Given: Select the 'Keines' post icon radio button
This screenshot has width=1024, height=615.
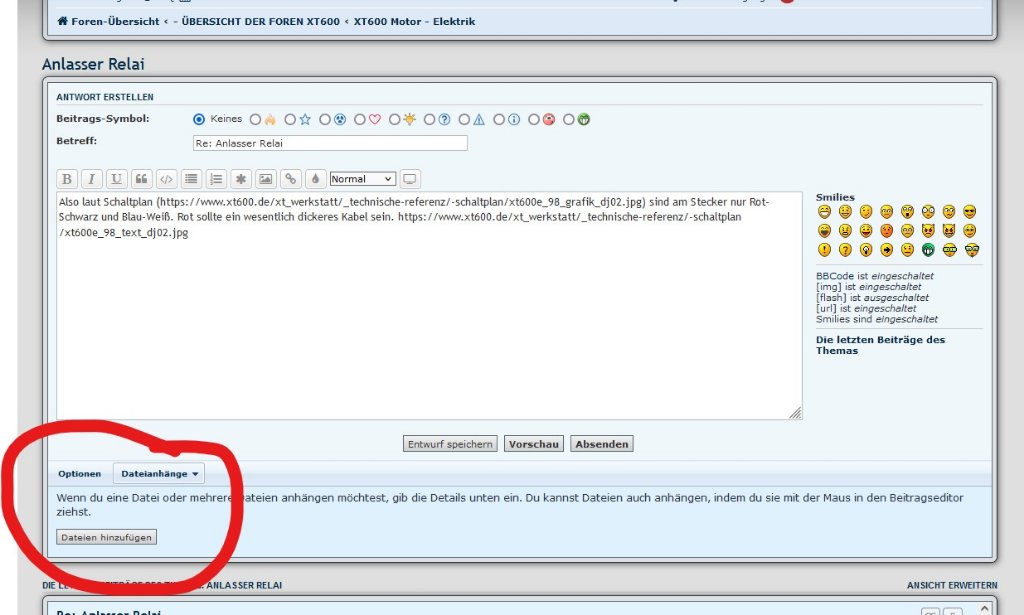Looking at the screenshot, I should (x=198, y=119).
